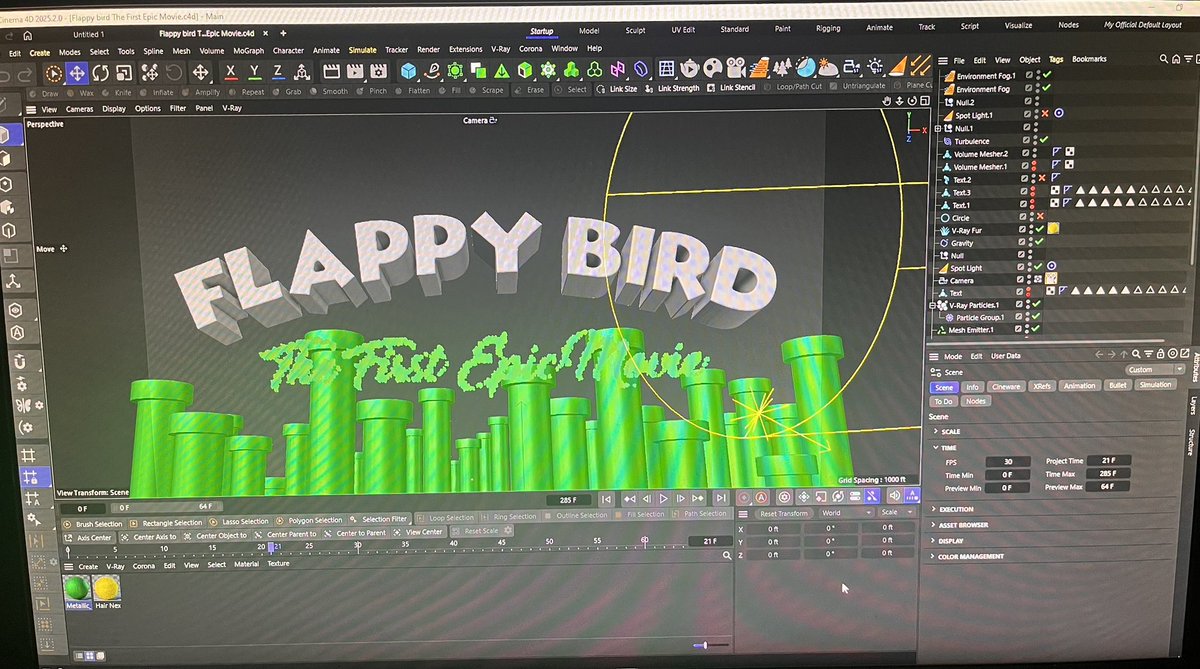
Task: Click the record keyframe red circle icon
Action: click(743, 497)
